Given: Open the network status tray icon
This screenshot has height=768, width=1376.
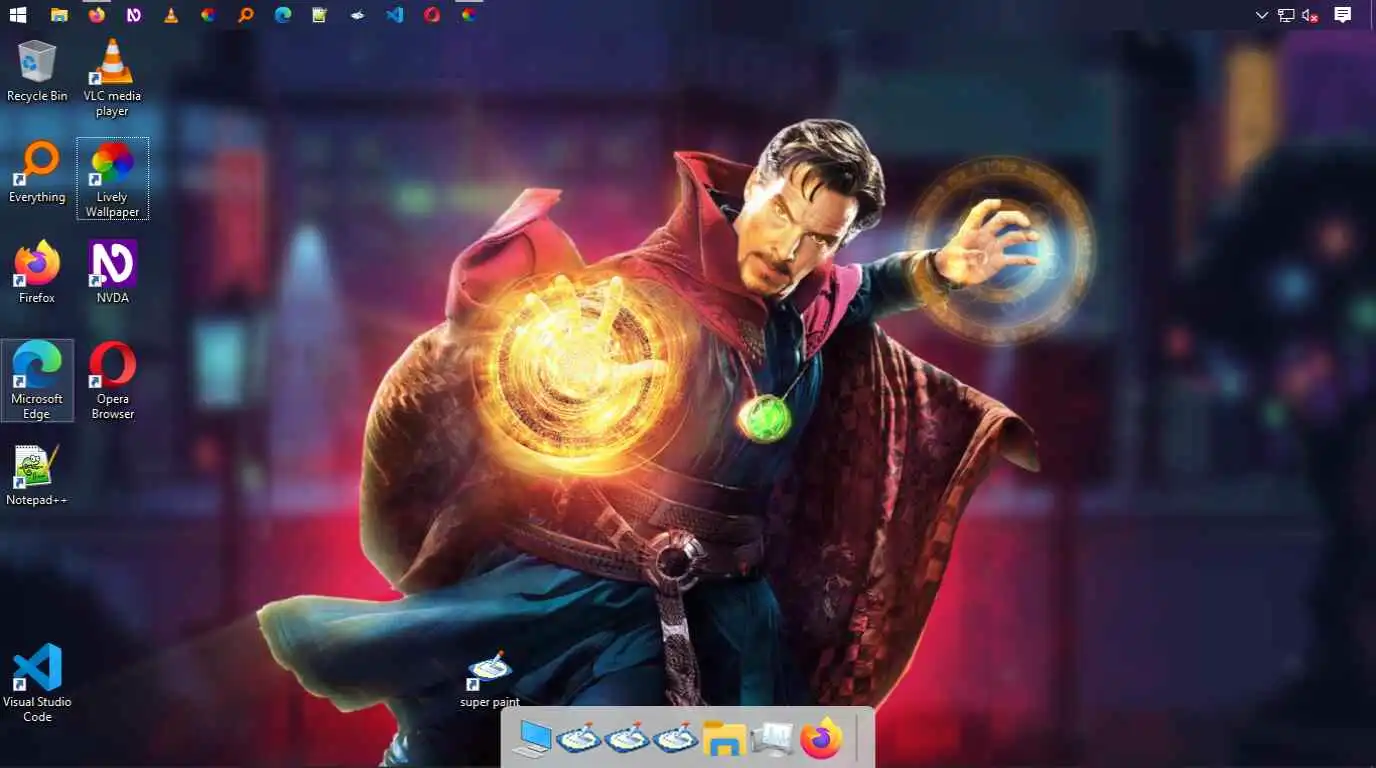Looking at the screenshot, I should pyautogui.click(x=1286, y=15).
